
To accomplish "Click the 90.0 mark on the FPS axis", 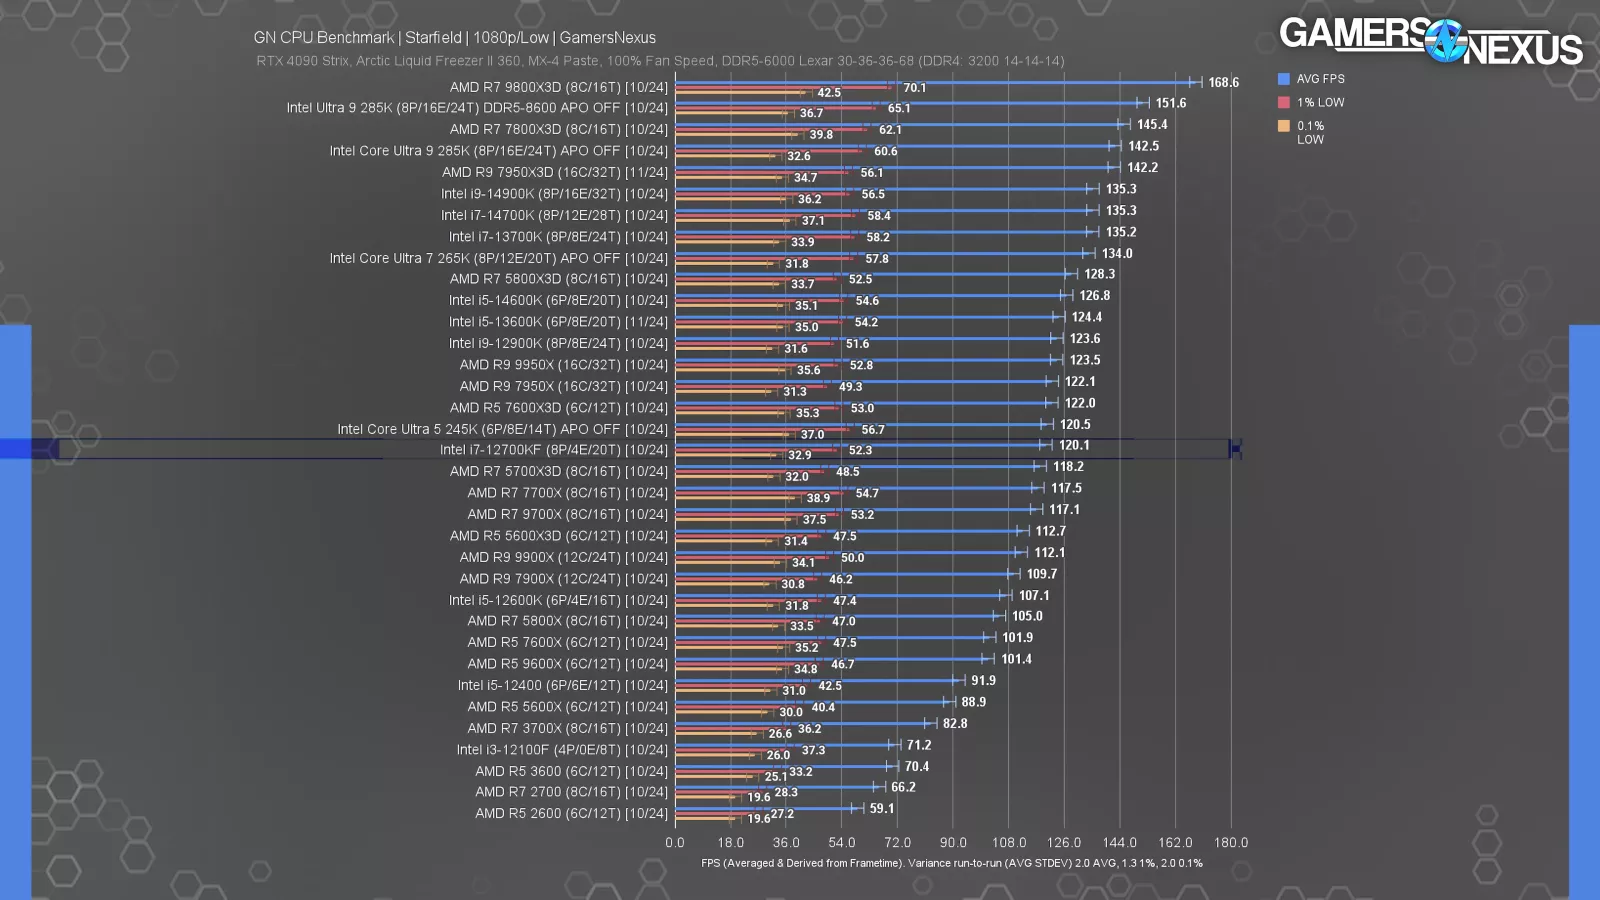I will [x=954, y=843].
